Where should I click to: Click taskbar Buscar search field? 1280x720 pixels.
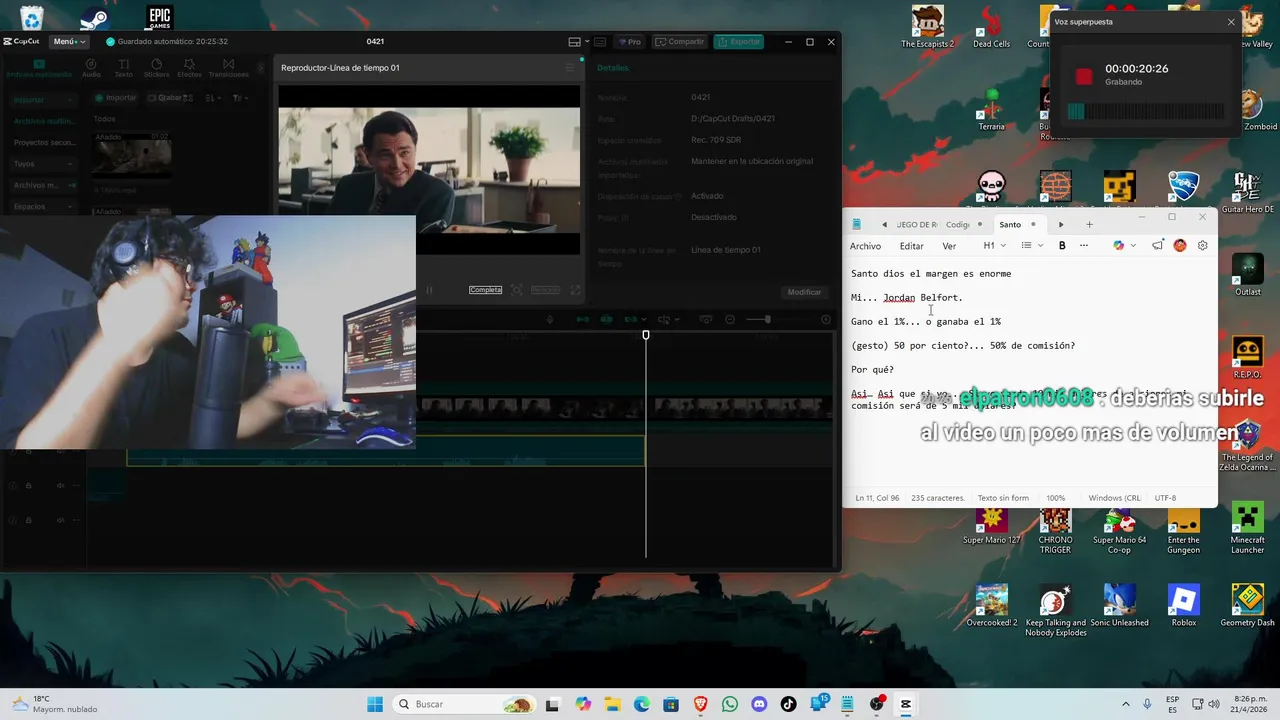[463, 704]
